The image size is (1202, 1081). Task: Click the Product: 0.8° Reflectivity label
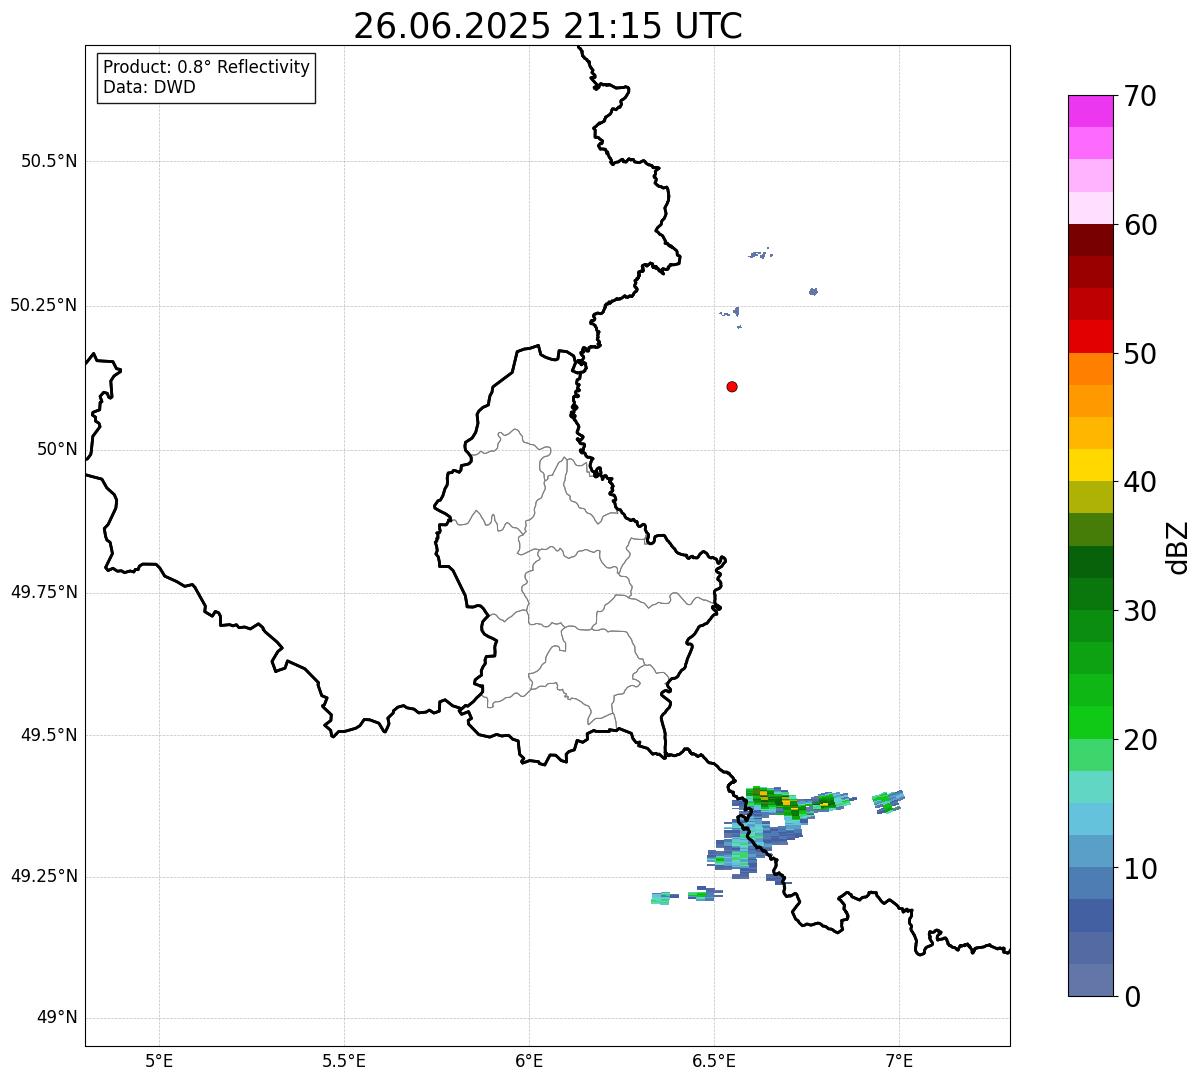(207, 67)
